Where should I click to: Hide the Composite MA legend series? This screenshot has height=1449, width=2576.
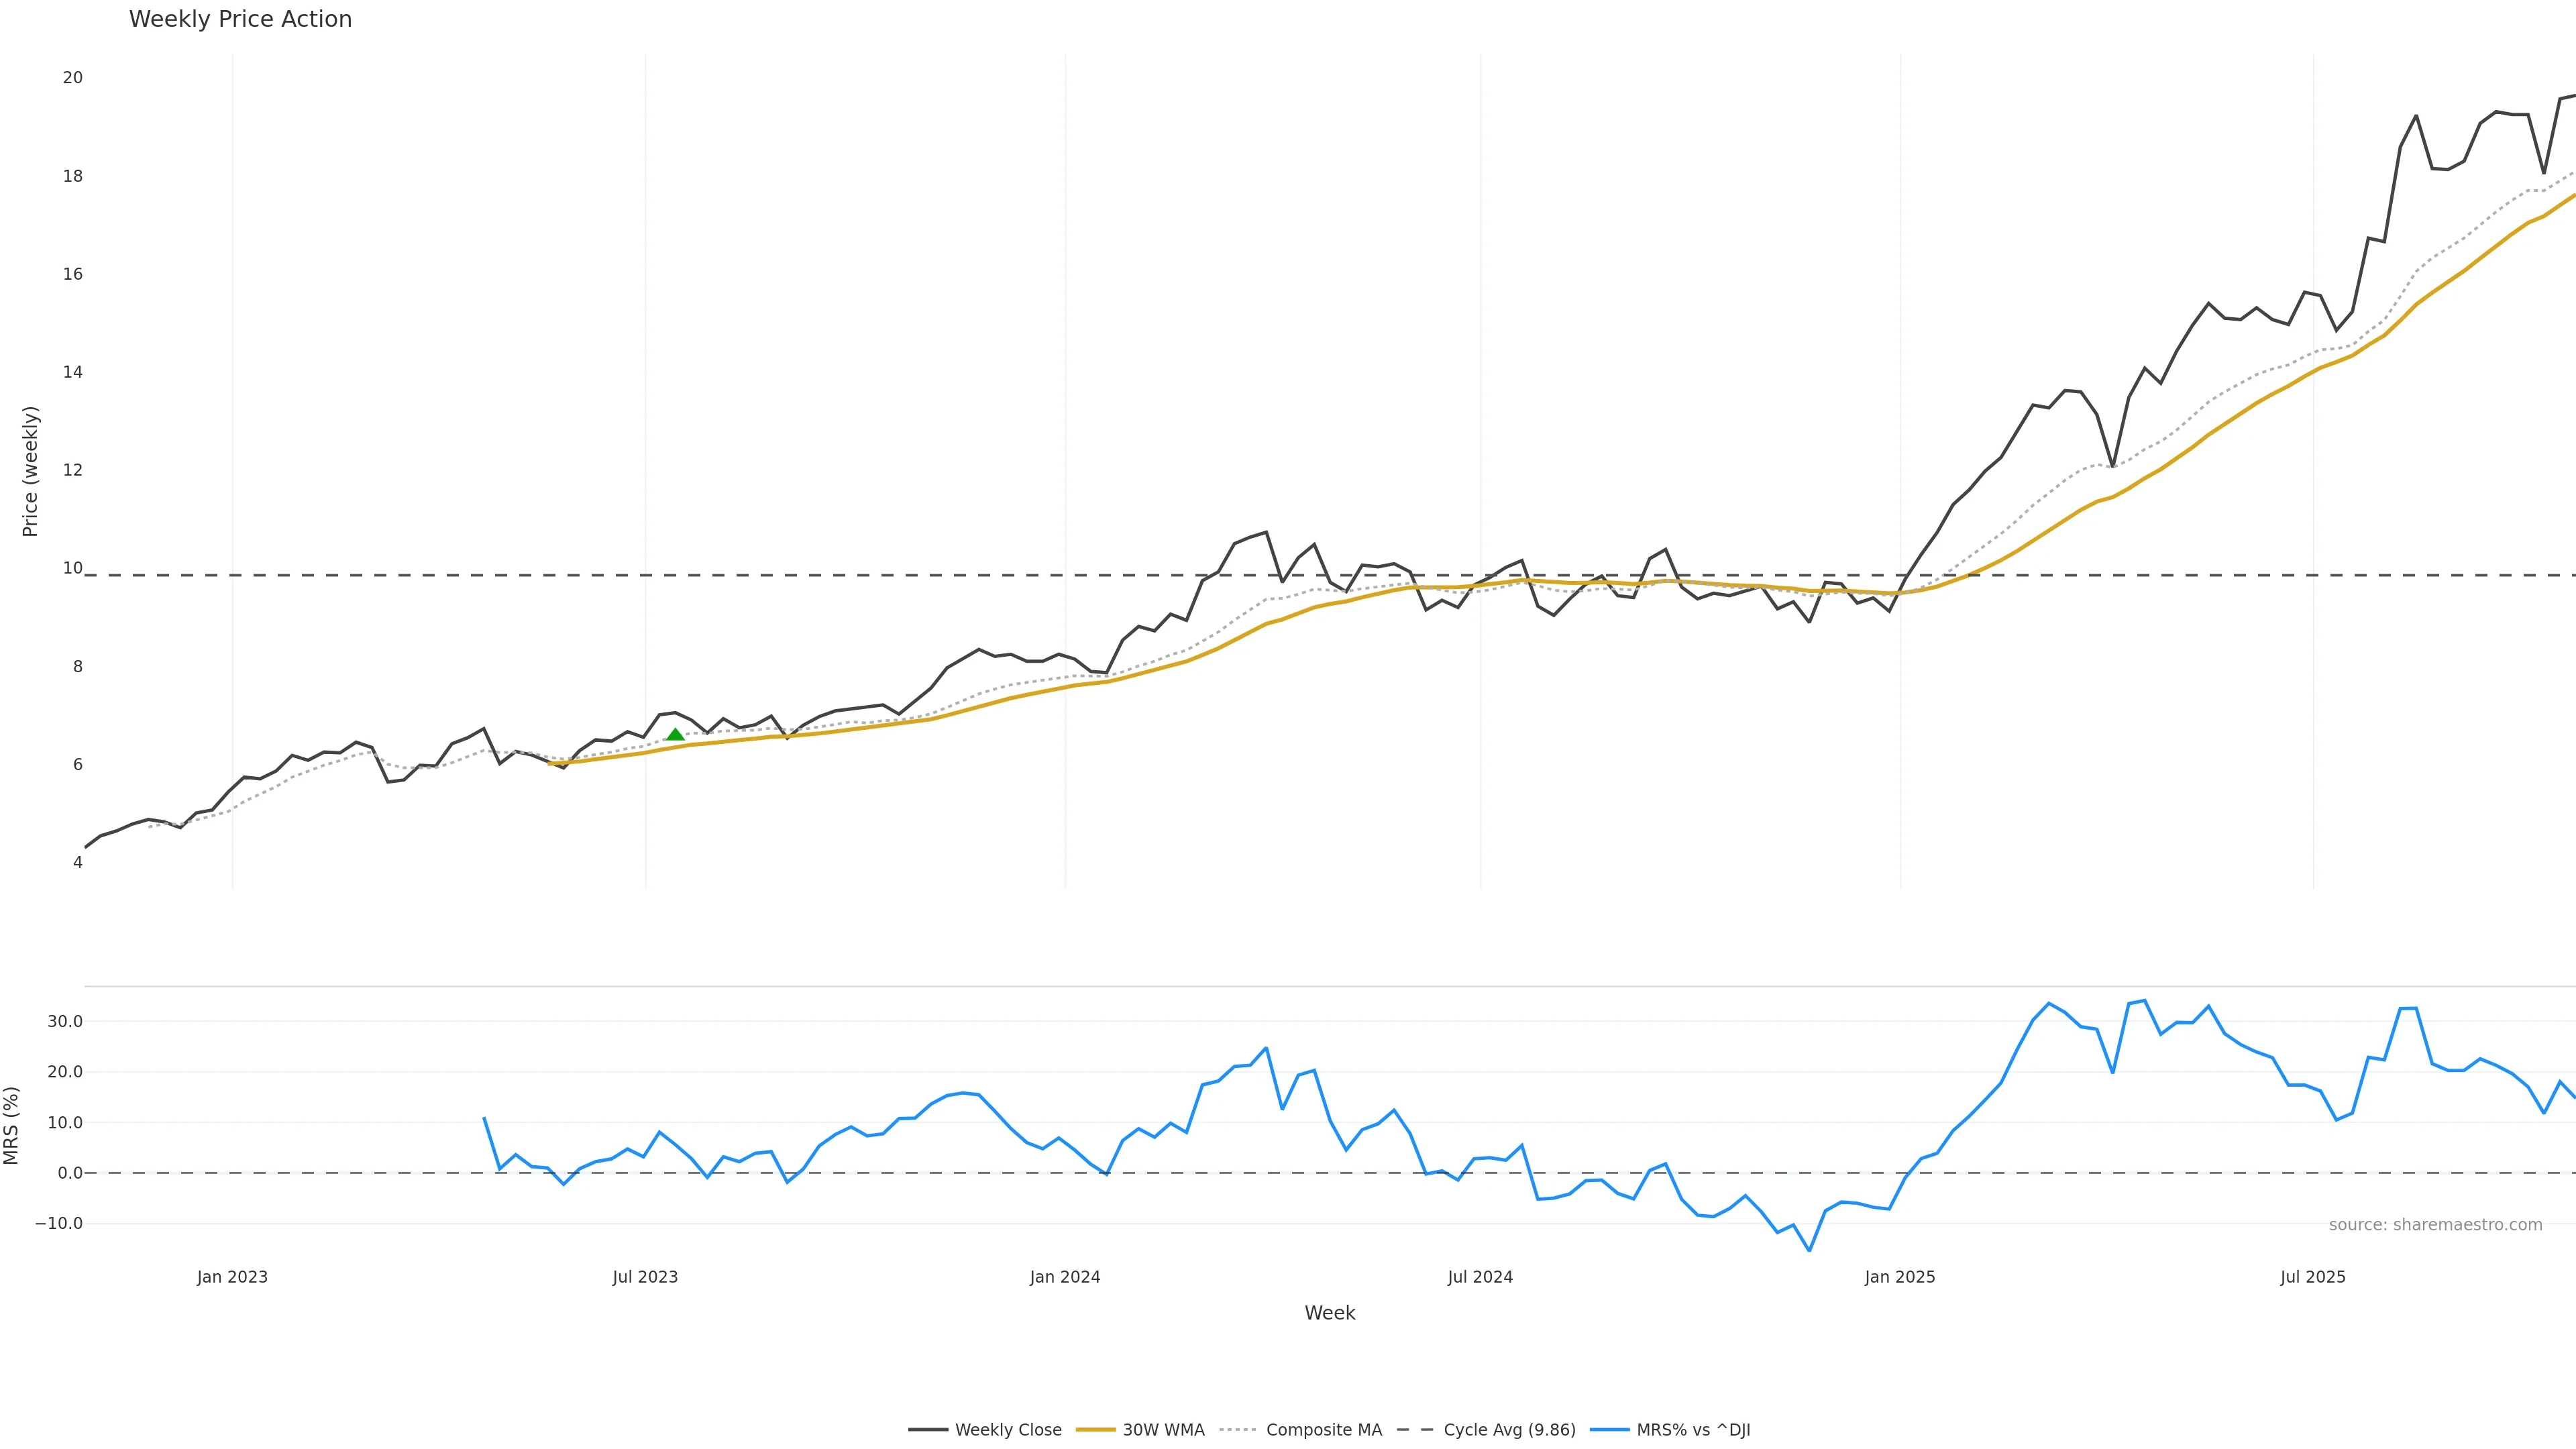[x=1323, y=1430]
